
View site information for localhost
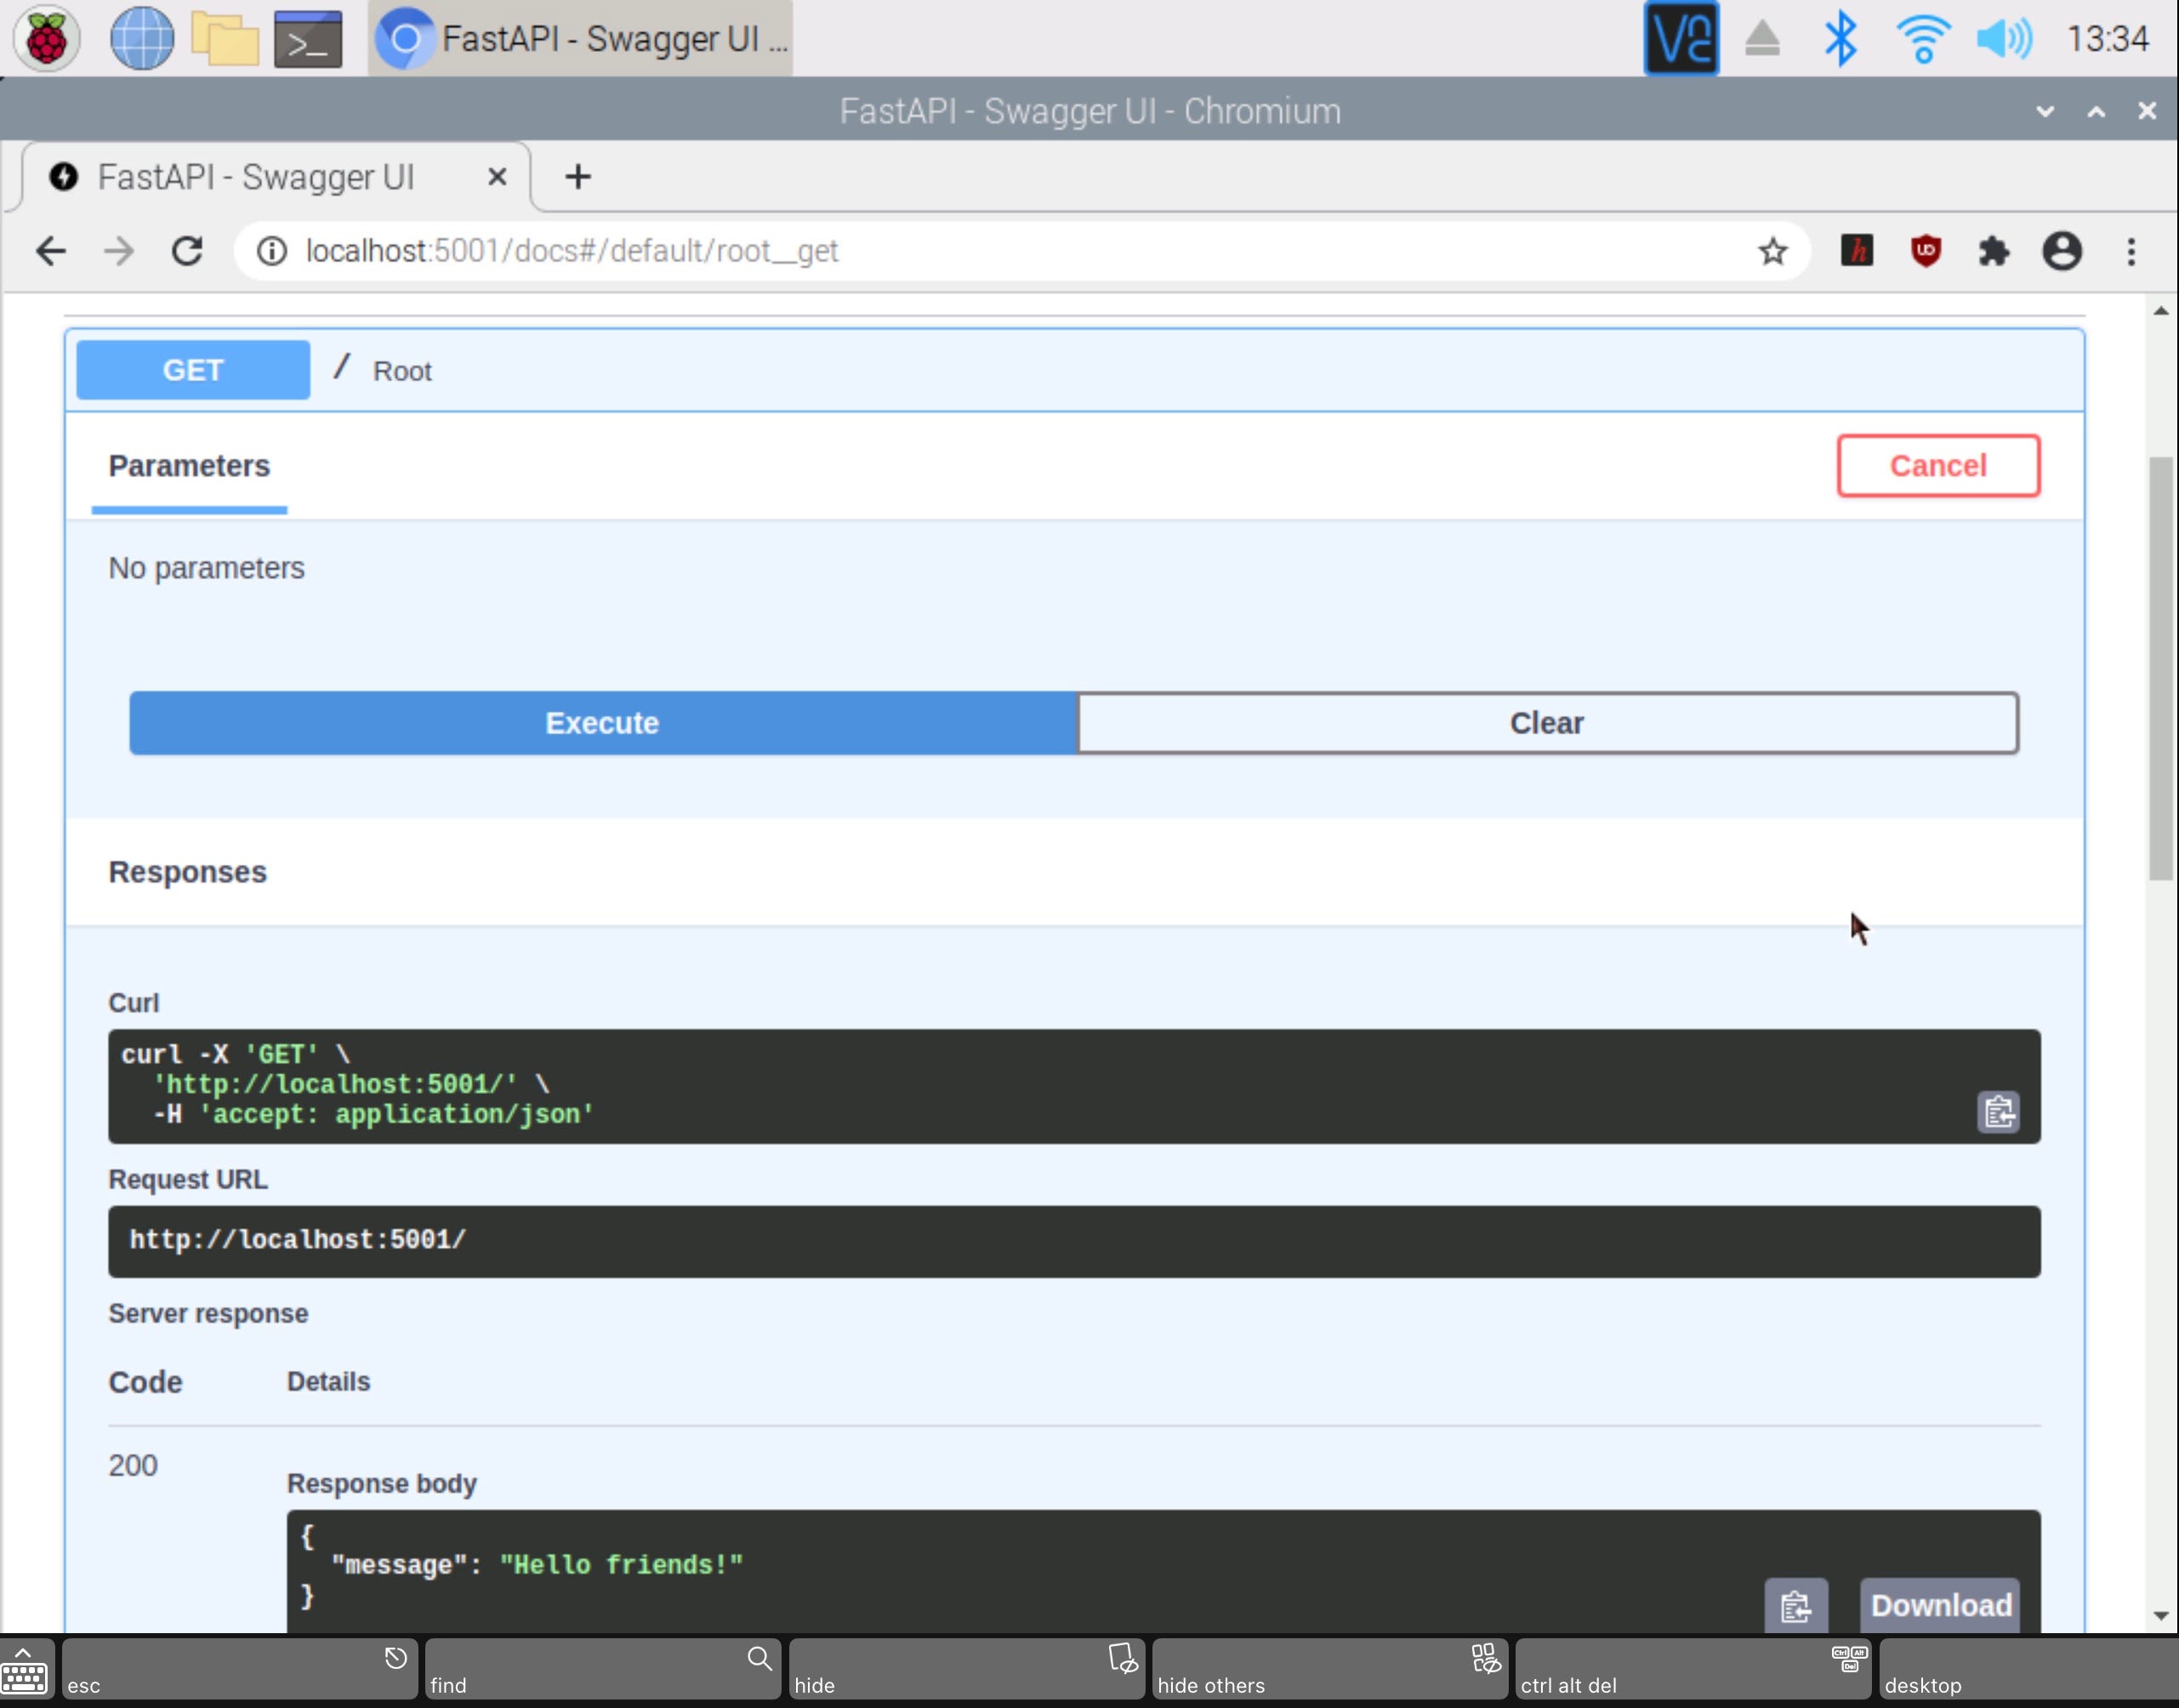click(272, 251)
